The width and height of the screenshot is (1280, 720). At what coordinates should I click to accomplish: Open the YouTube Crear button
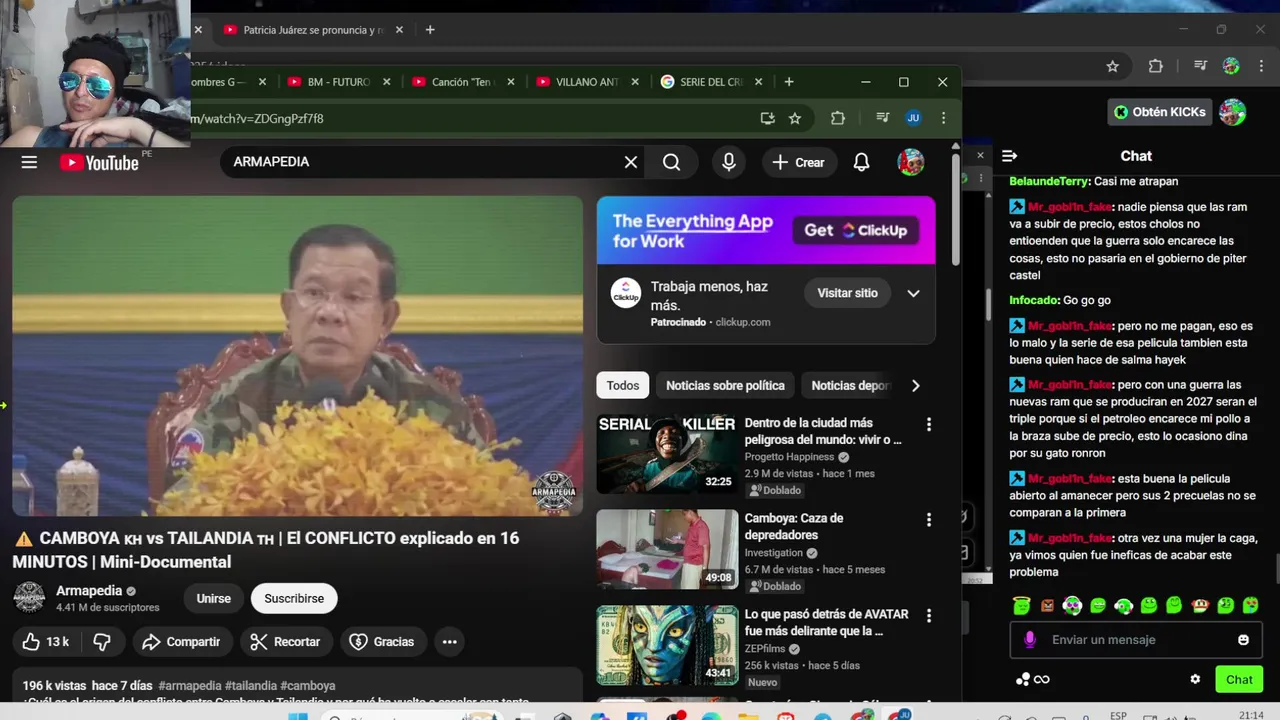click(799, 162)
